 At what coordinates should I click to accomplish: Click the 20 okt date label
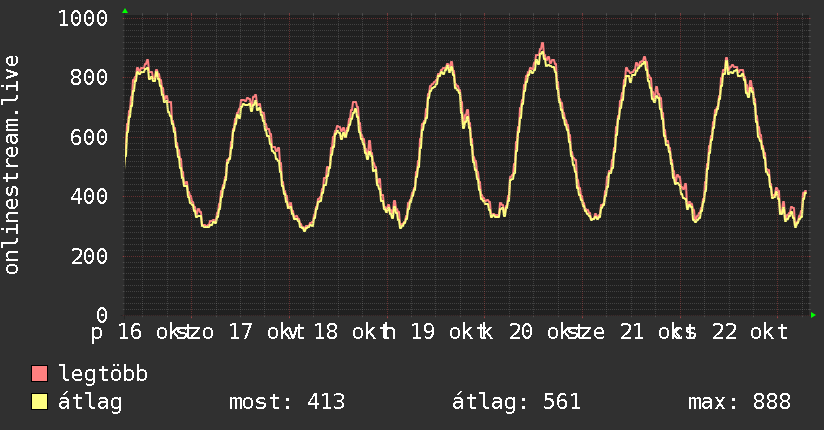click(543, 332)
